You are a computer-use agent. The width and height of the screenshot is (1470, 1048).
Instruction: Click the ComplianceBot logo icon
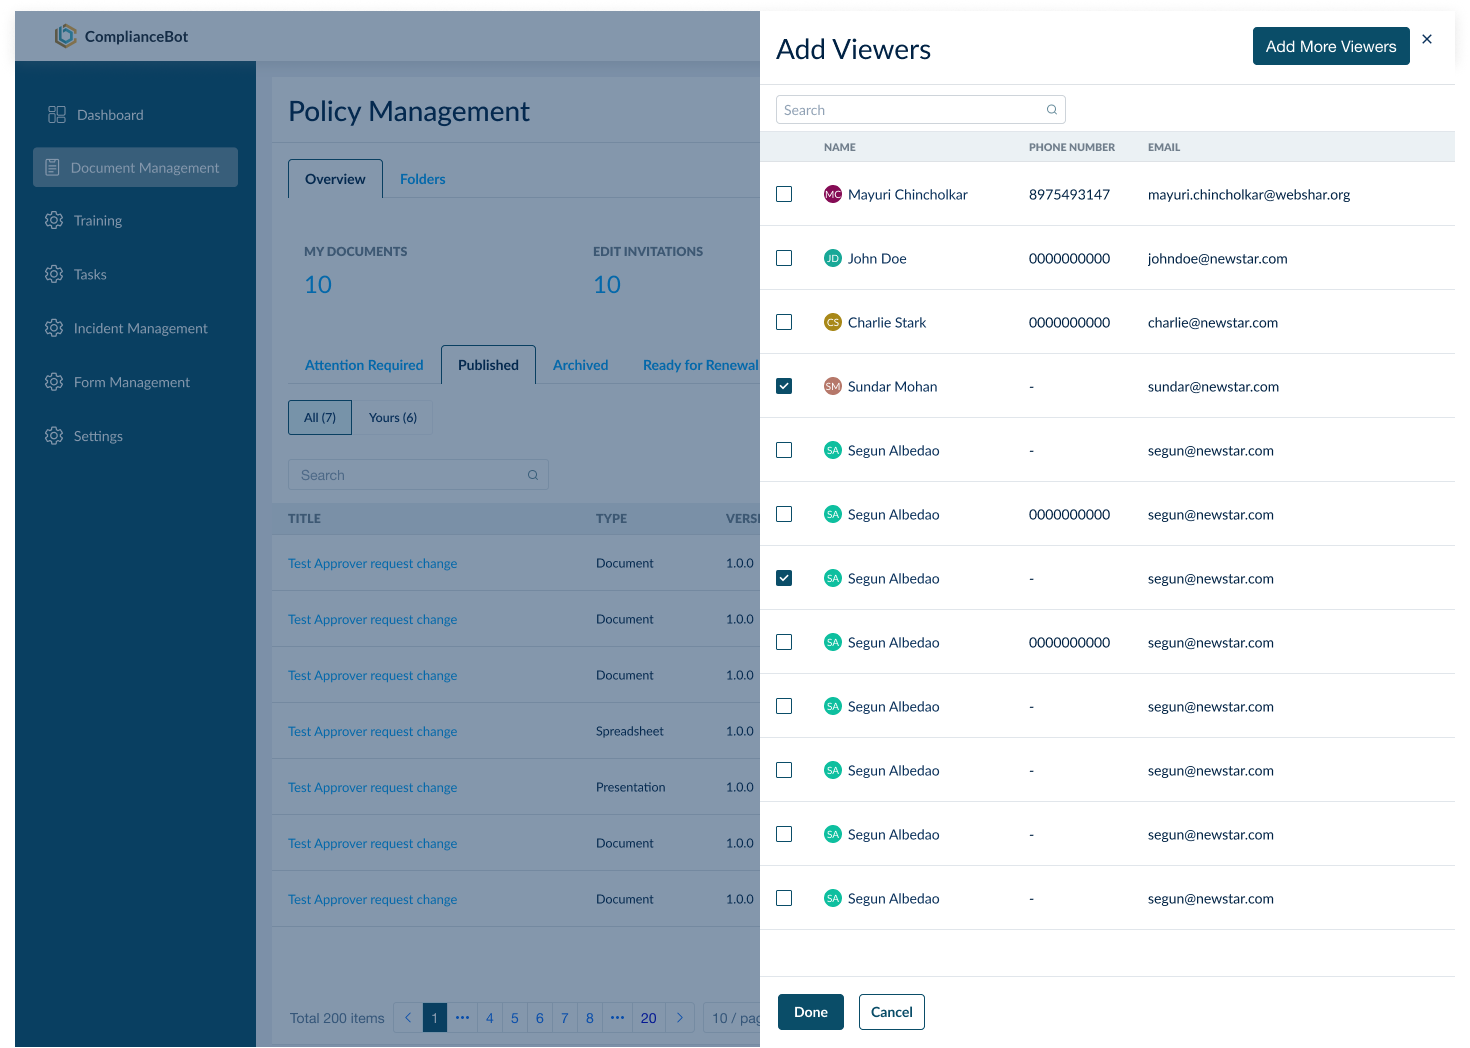click(65, 36)
